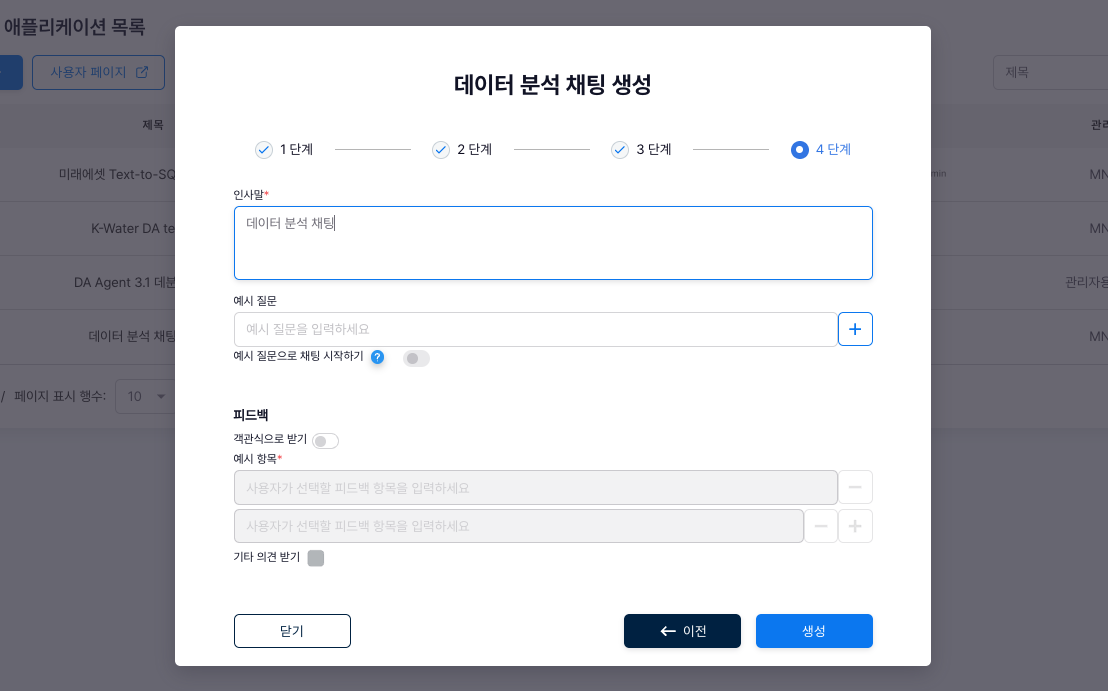
Task: Open the 사용자 페이지 external link
Action: (x=98, y=72)
